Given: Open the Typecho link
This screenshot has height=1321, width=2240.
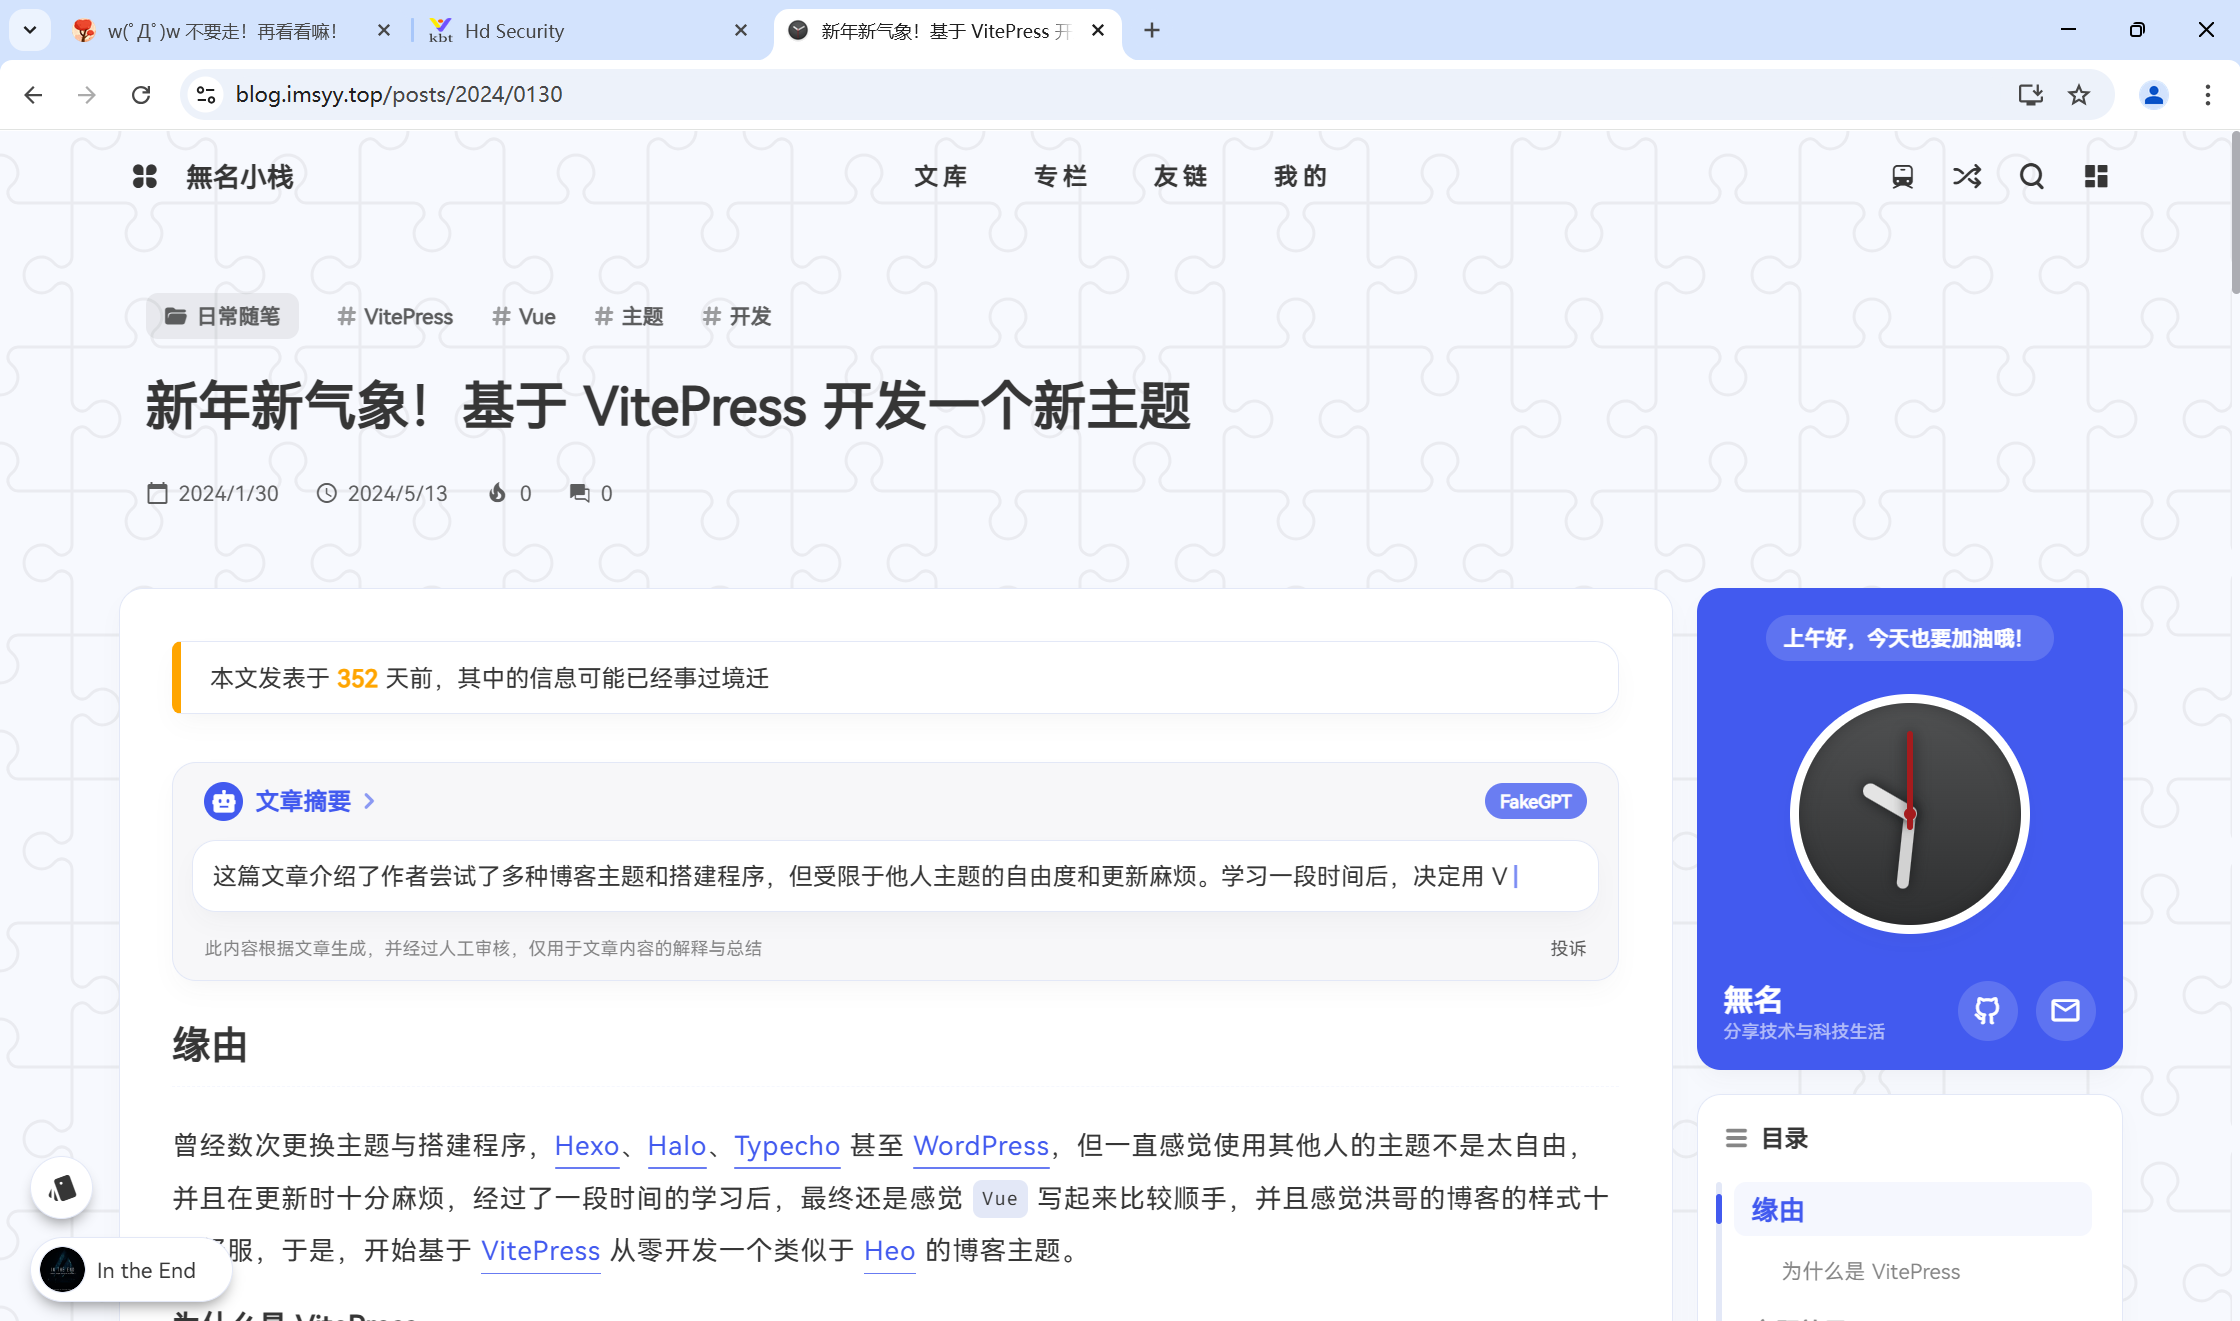Looking at the screenshot, I should (x=787, y=1146).
